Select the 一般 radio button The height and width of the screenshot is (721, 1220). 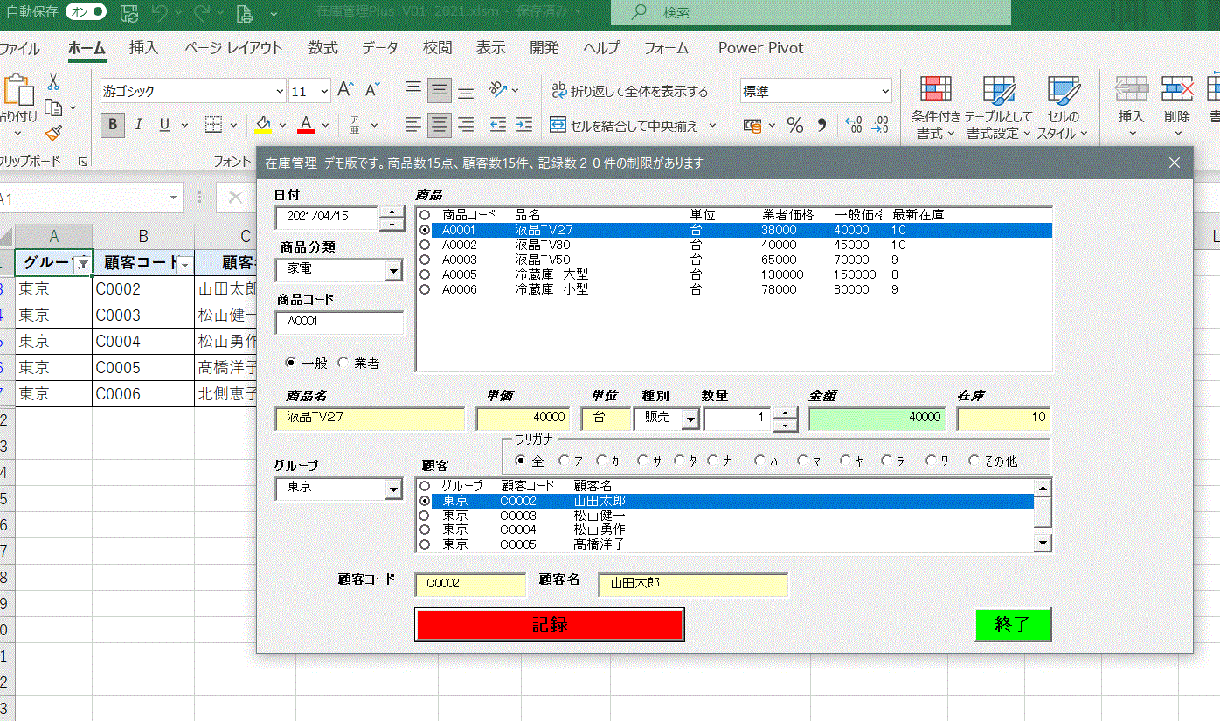coord(291,363)
